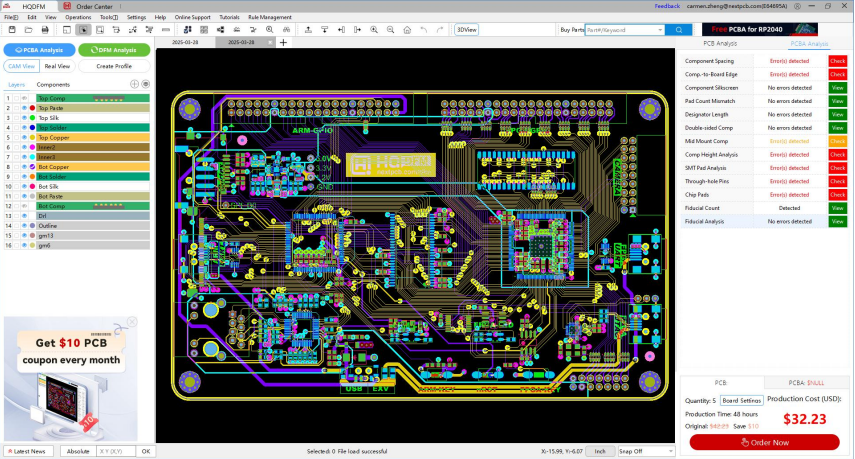855x459 pixels.
Task: Toggle visibility eye of Top Silk layer
Action: point(24,117)
